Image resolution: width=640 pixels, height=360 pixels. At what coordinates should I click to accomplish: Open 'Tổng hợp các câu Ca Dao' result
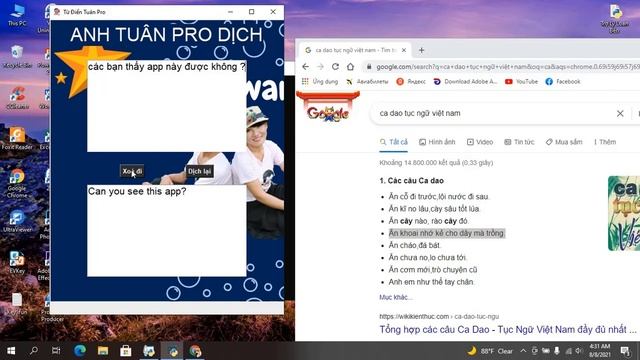508,329
